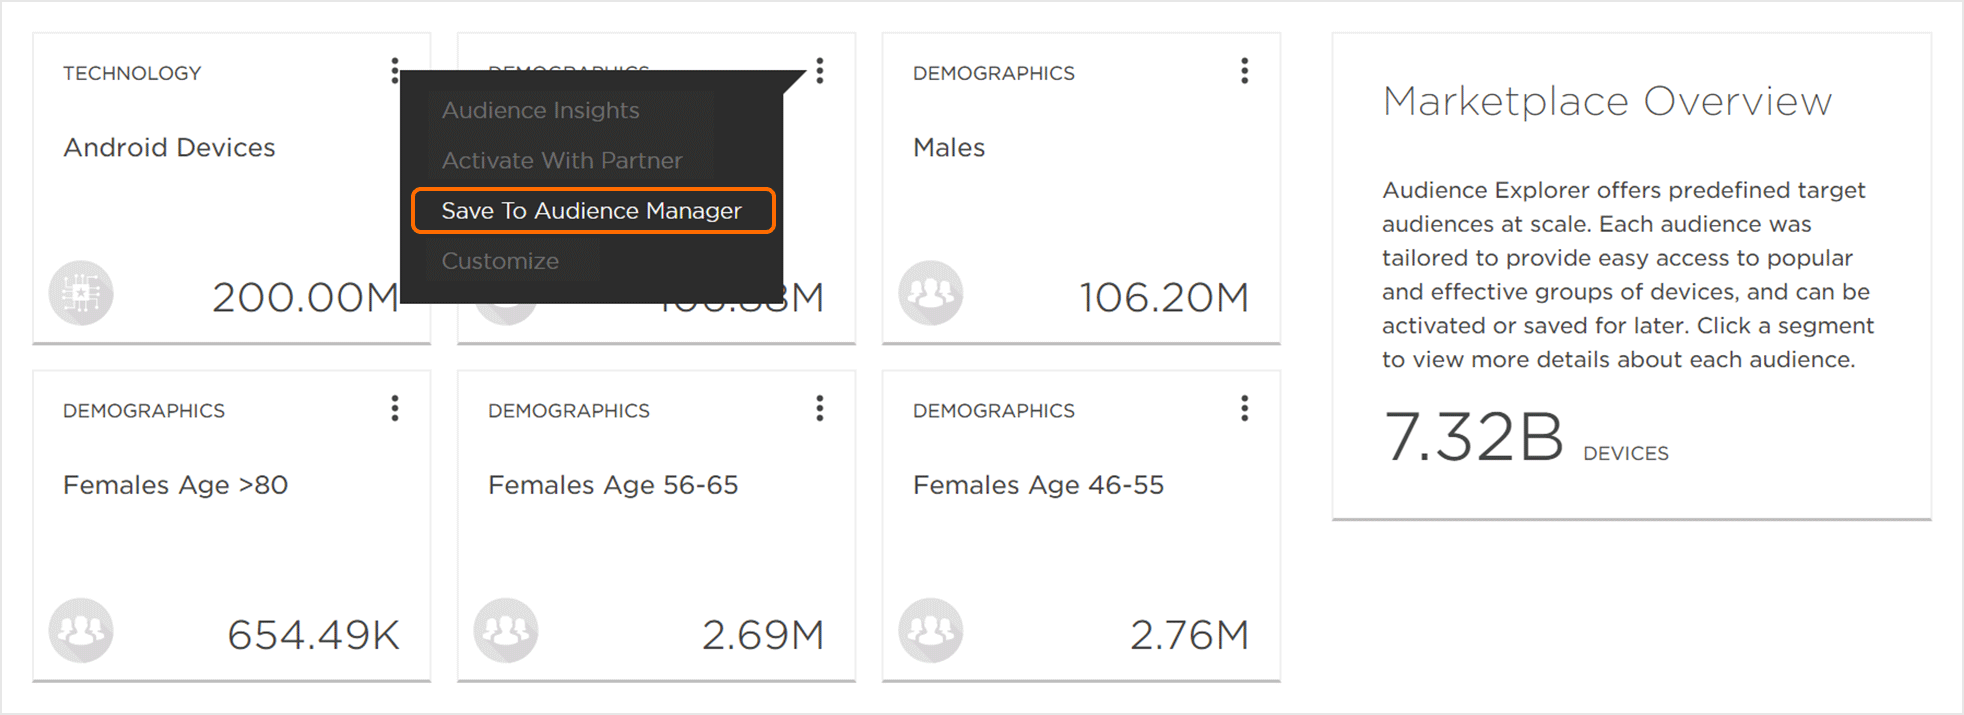Open the Females Age 56-65 segment title

pos(613,485)
